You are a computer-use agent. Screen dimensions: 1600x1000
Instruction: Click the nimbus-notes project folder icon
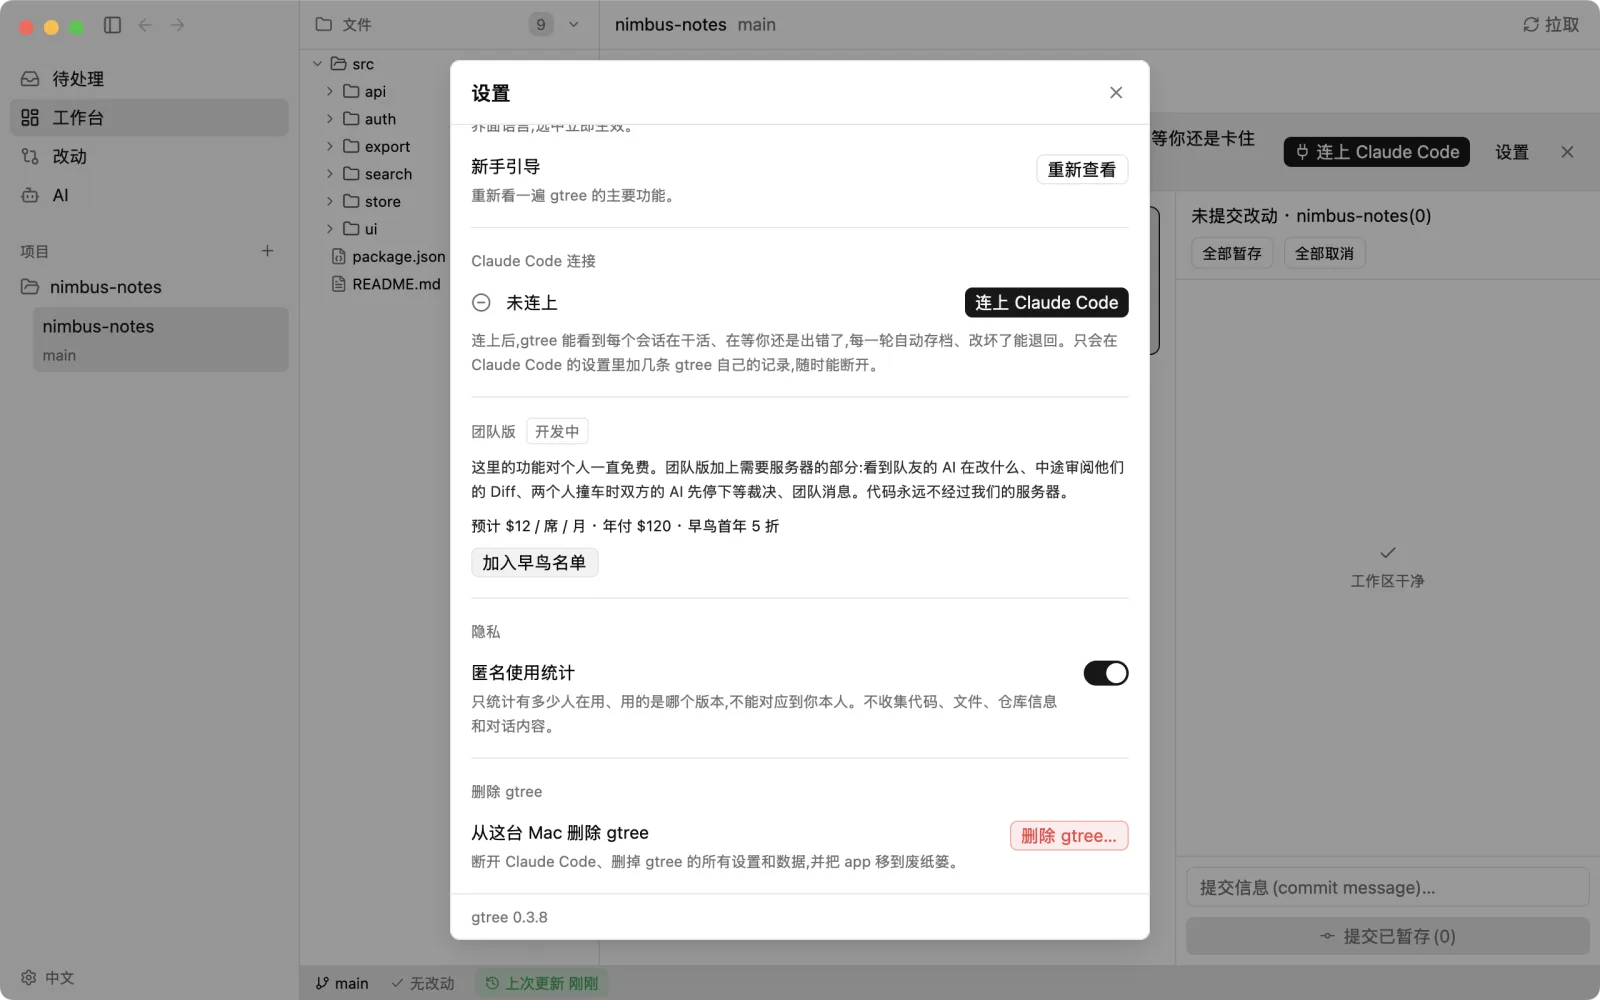30,287
